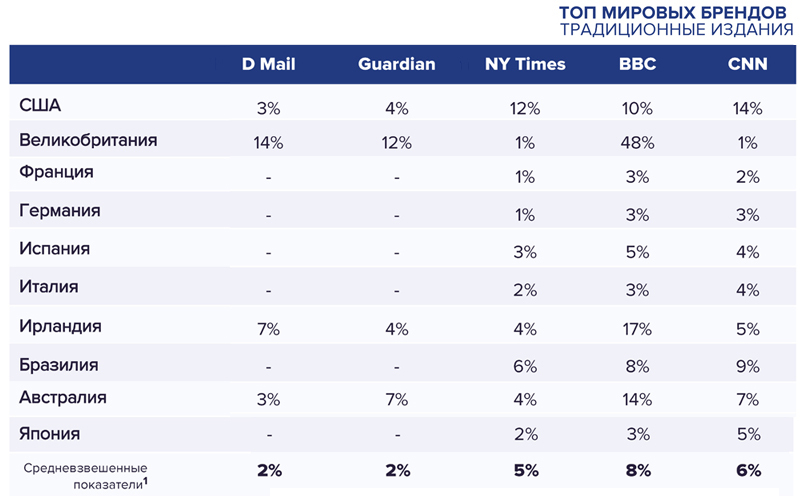Click the Бразилия row label
The width and height of the screenshot is (800, 496).
tap(59, 364)
